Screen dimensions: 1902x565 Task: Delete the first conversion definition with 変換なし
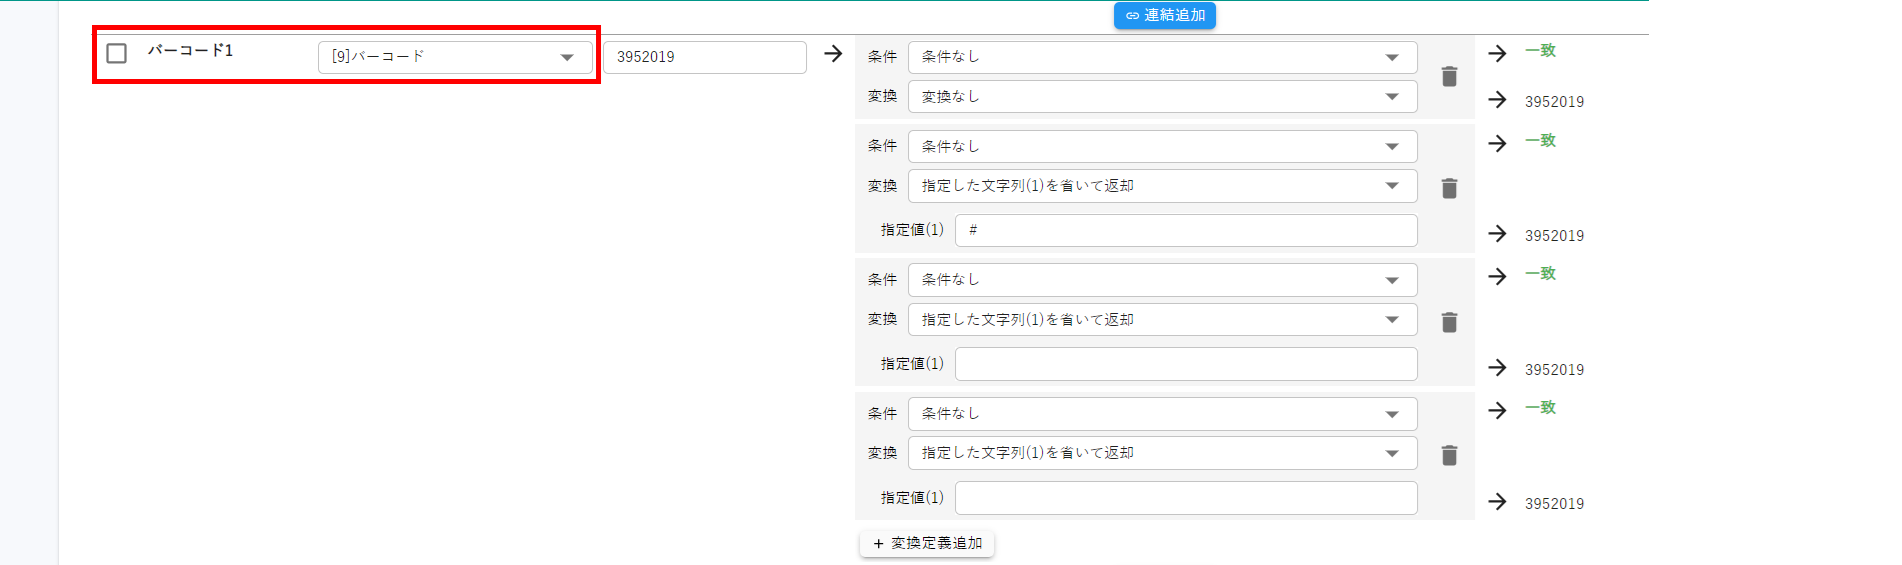1449,76
